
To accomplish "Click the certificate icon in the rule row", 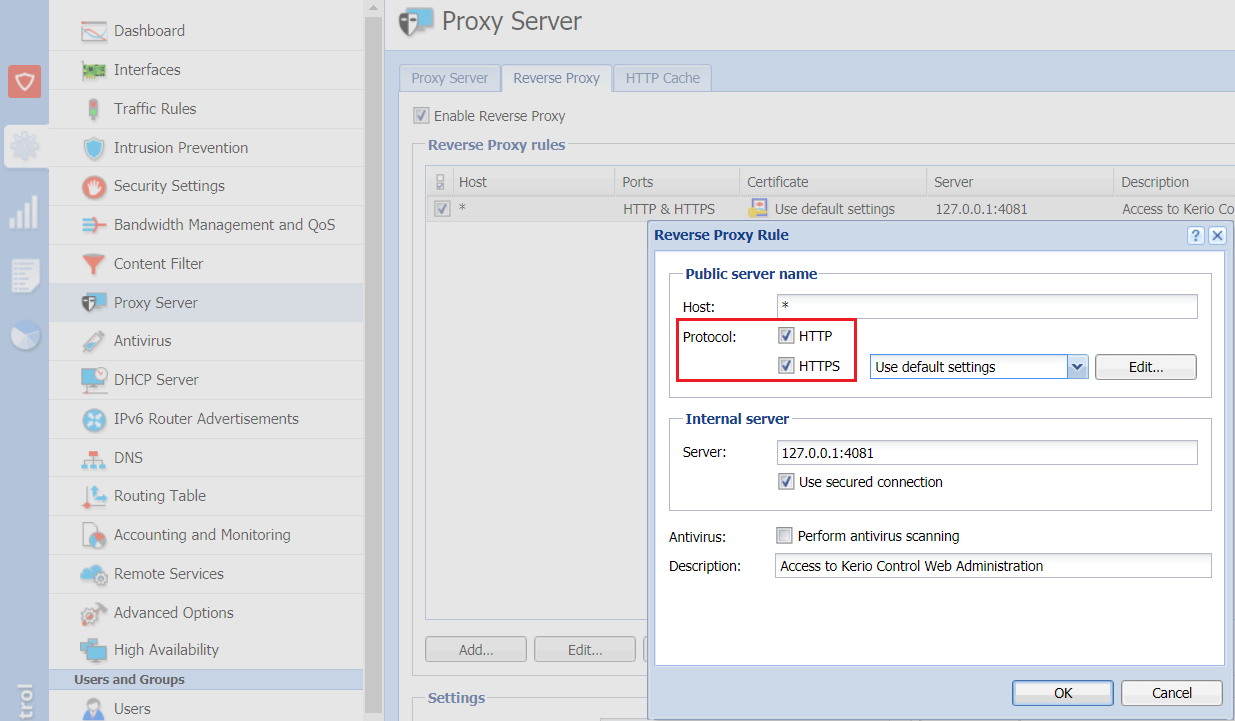I will [x=757, y=208].
